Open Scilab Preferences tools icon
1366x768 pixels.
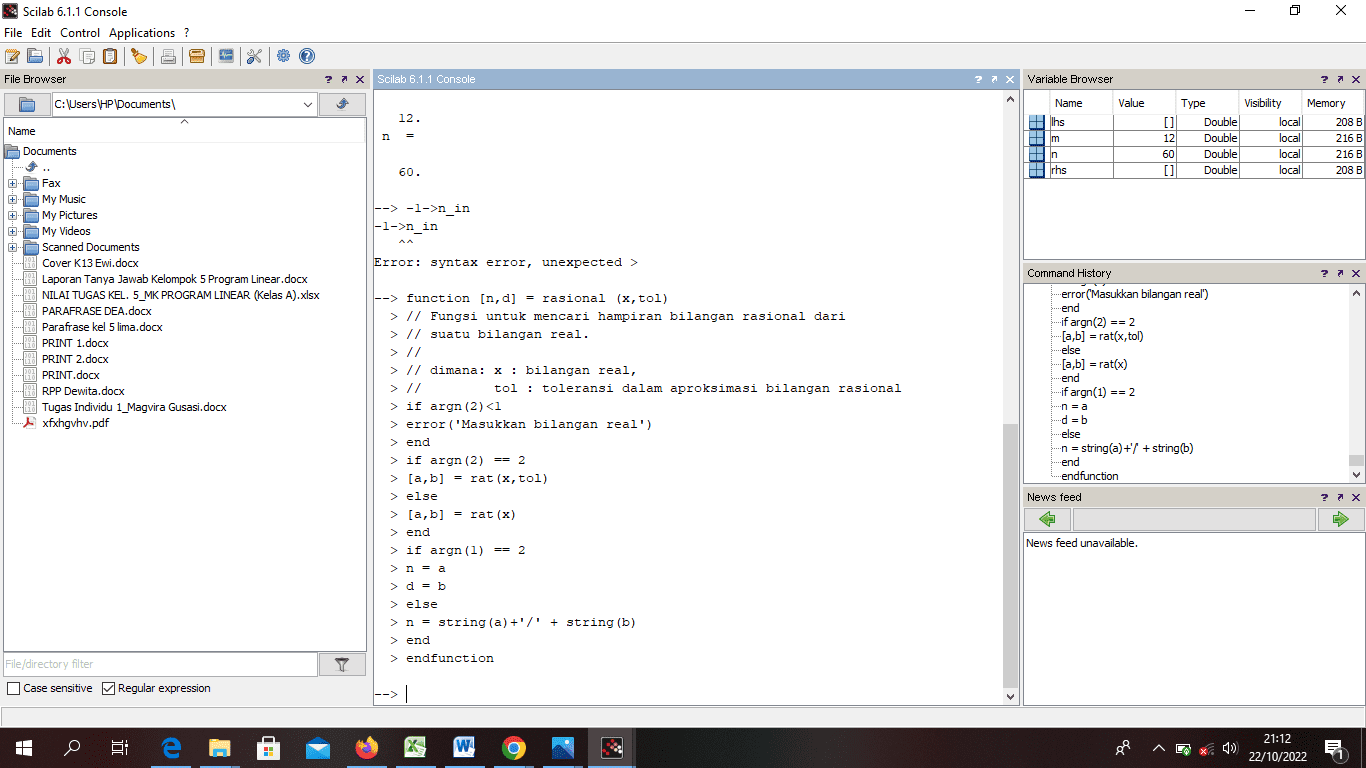tap(254, 56)
